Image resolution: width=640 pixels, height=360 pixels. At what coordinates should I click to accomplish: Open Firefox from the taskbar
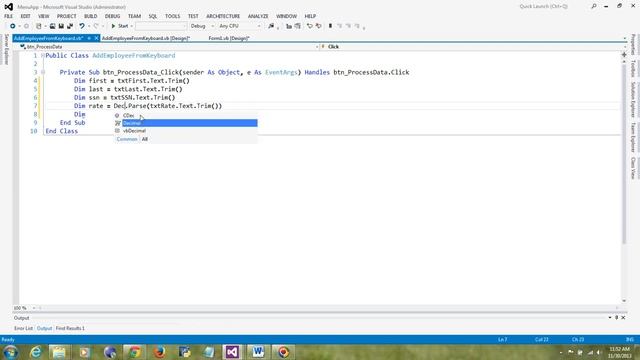pos(159,352)
